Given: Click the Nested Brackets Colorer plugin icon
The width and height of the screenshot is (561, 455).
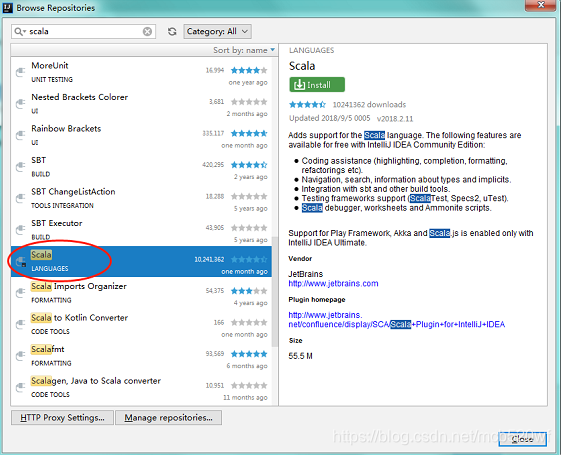Looking at the screenshot, I should click(x=21, y=103).
